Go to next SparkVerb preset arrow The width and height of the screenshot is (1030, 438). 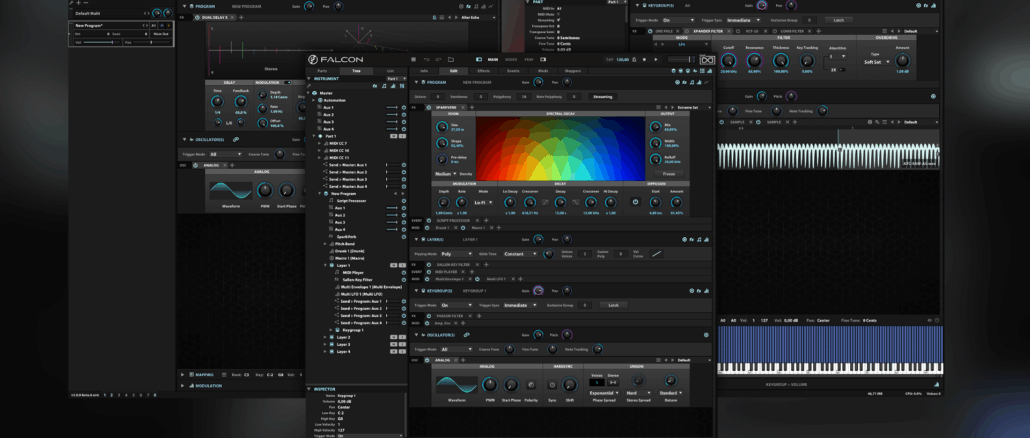[x=673, y=107]
